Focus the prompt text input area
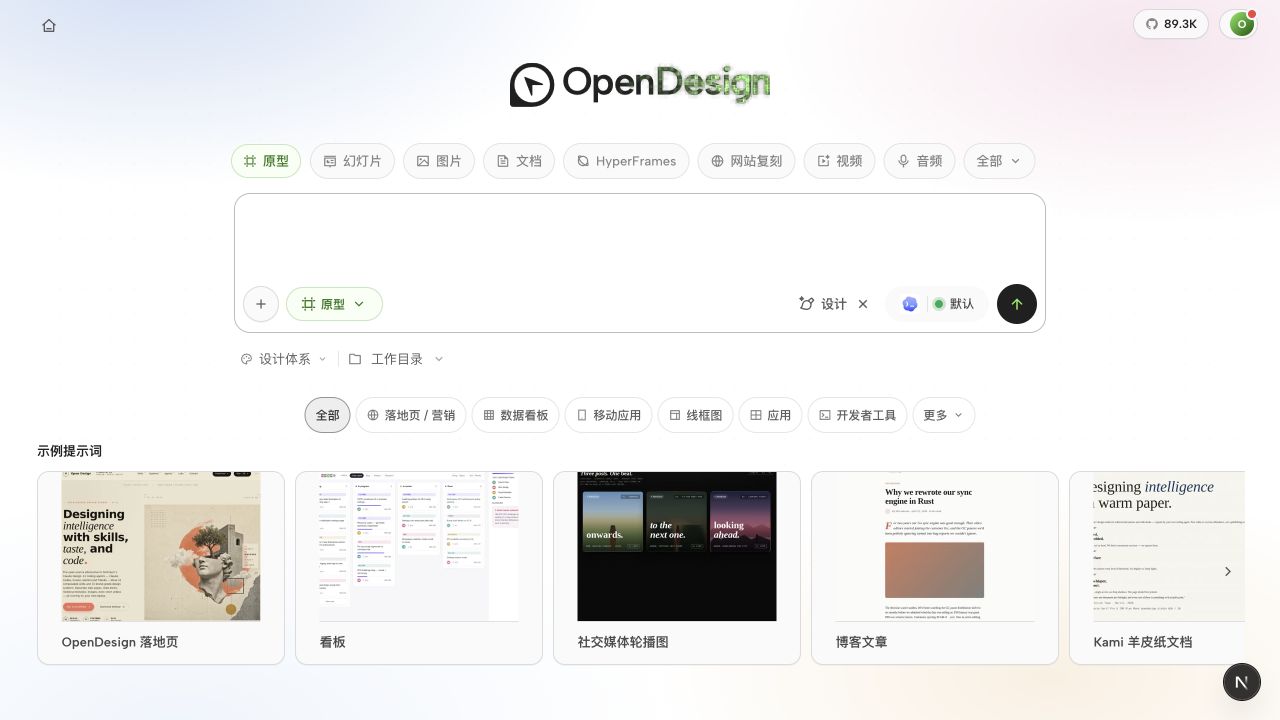1280x720 pixels. click(x=640, y=238)
